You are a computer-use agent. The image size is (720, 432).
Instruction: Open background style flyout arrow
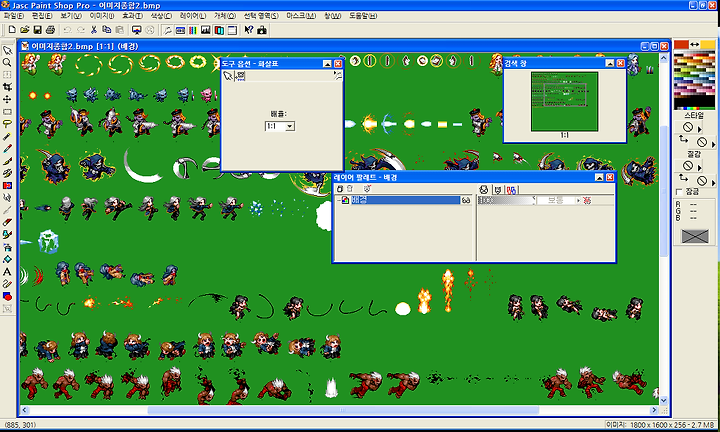[713, 144]
